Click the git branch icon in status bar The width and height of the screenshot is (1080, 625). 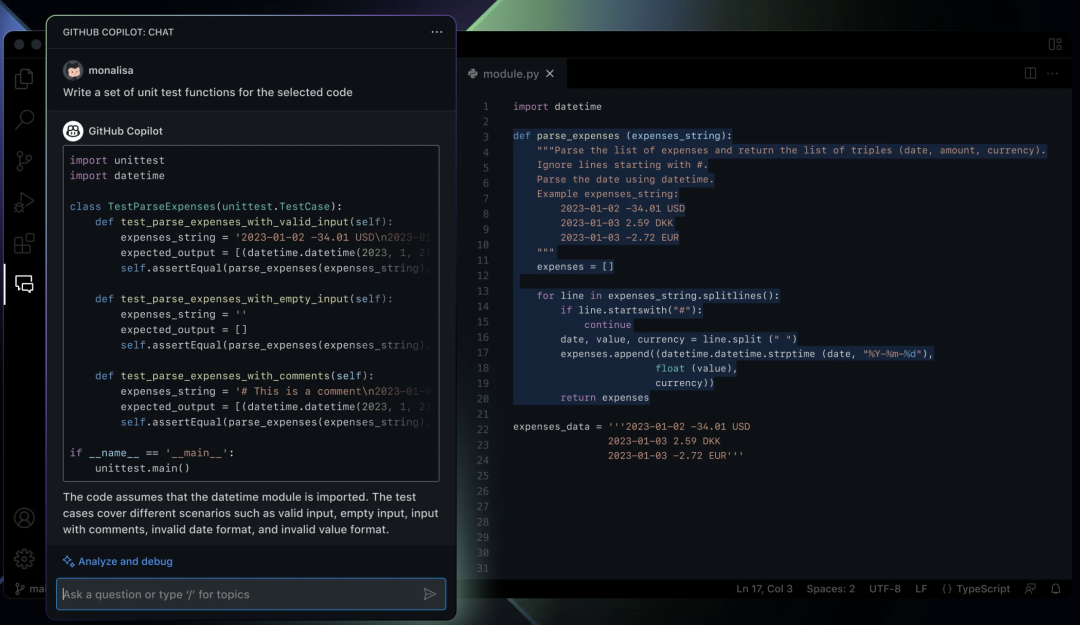pyautogui.click(x=20, y=589)
